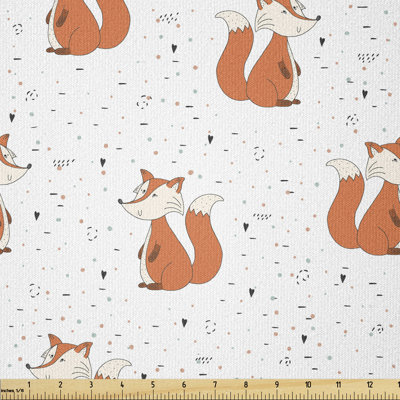
Task: Click the number 10 on the ruler
Action: click(x=308, y=385)
